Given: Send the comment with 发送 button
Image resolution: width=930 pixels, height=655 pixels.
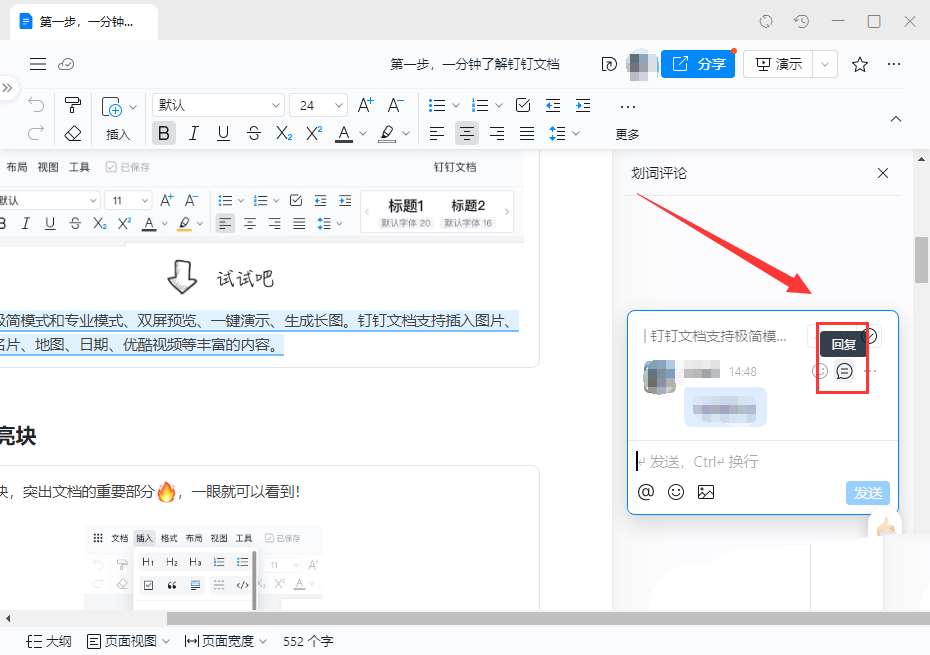Looking at the screenshot, I should tap(868, 492).
